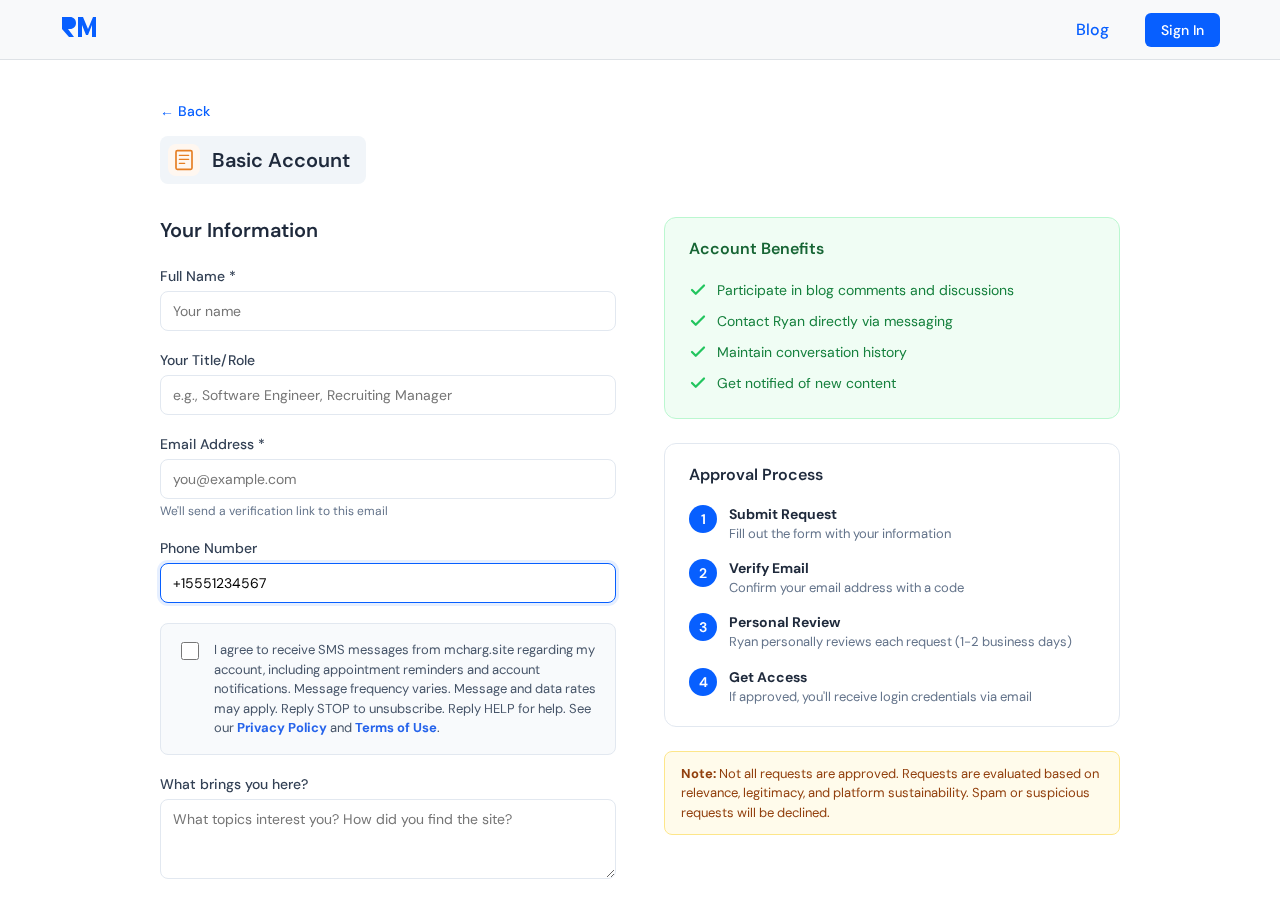Click the Basic Account heading

pyautogui.click(x=281, y=160)
